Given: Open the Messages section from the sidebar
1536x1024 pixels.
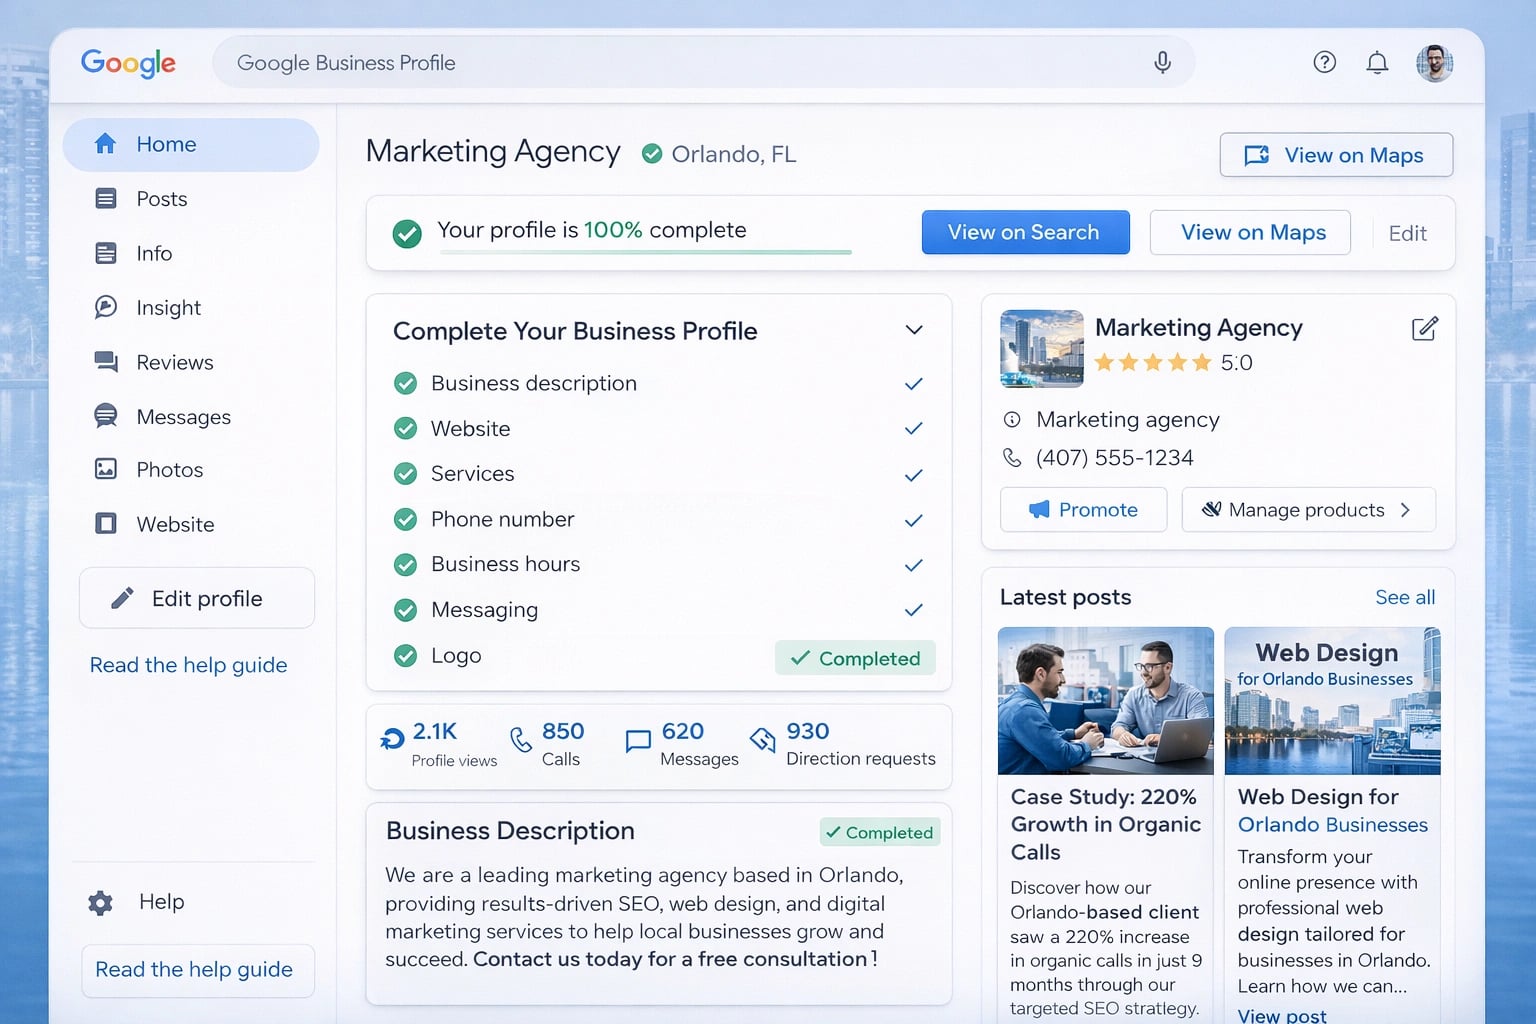Looking at the screenshot, I should [x=183, y=417].
